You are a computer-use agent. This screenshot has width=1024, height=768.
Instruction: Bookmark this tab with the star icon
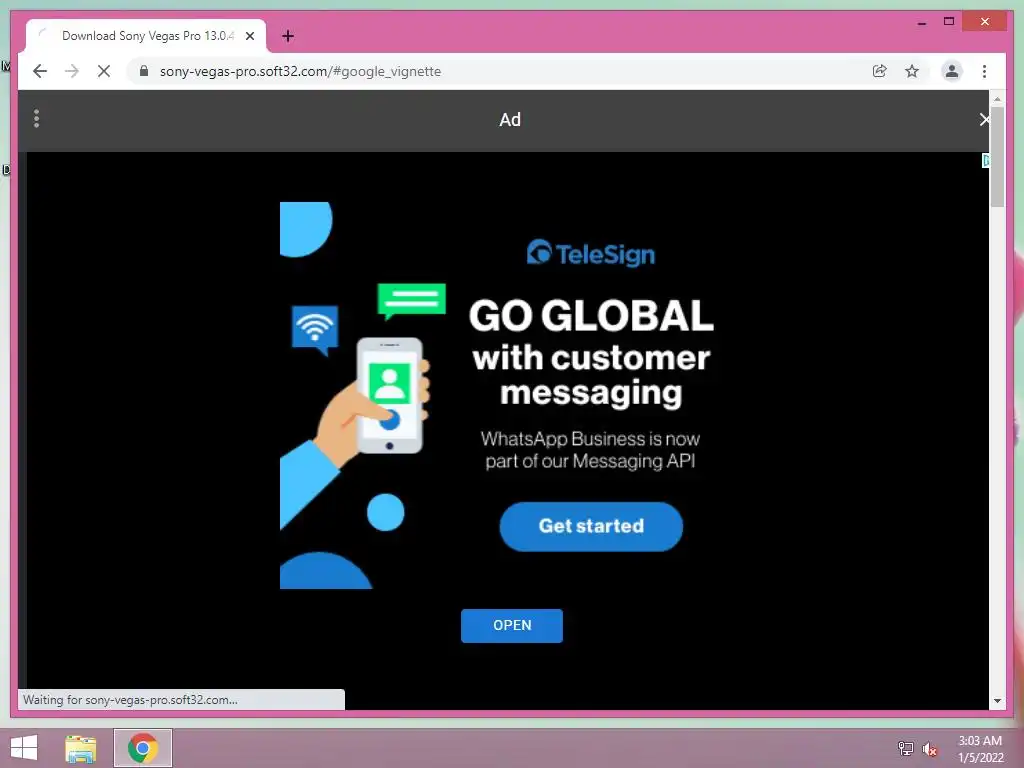[x=912, y=71]
